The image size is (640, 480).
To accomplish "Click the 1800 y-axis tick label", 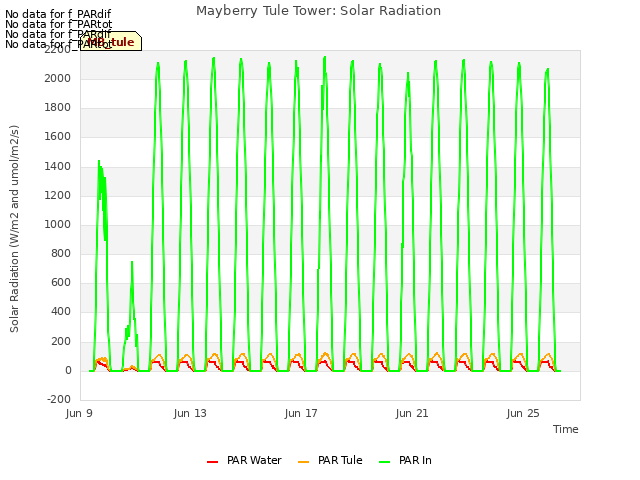I will 58,107.
